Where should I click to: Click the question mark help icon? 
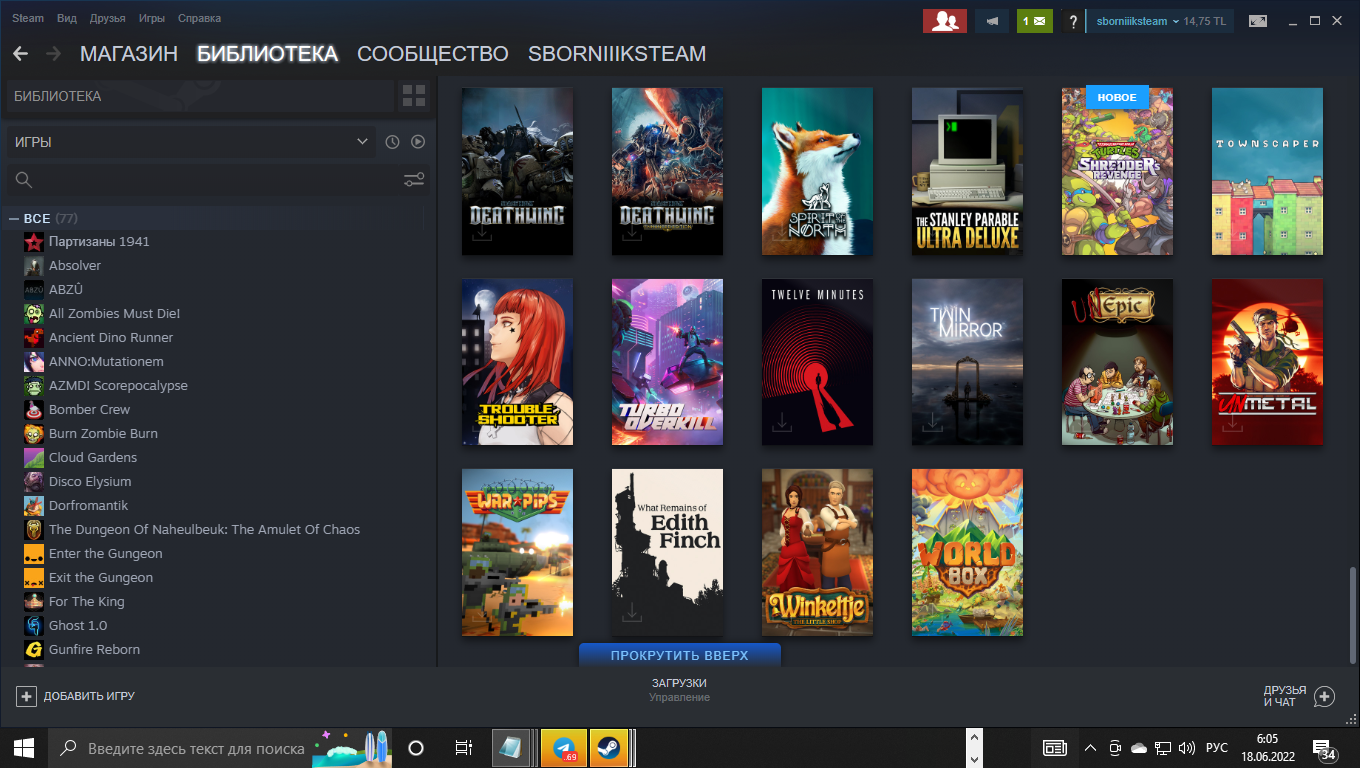pyautogui.click(x=1072, y=21)
